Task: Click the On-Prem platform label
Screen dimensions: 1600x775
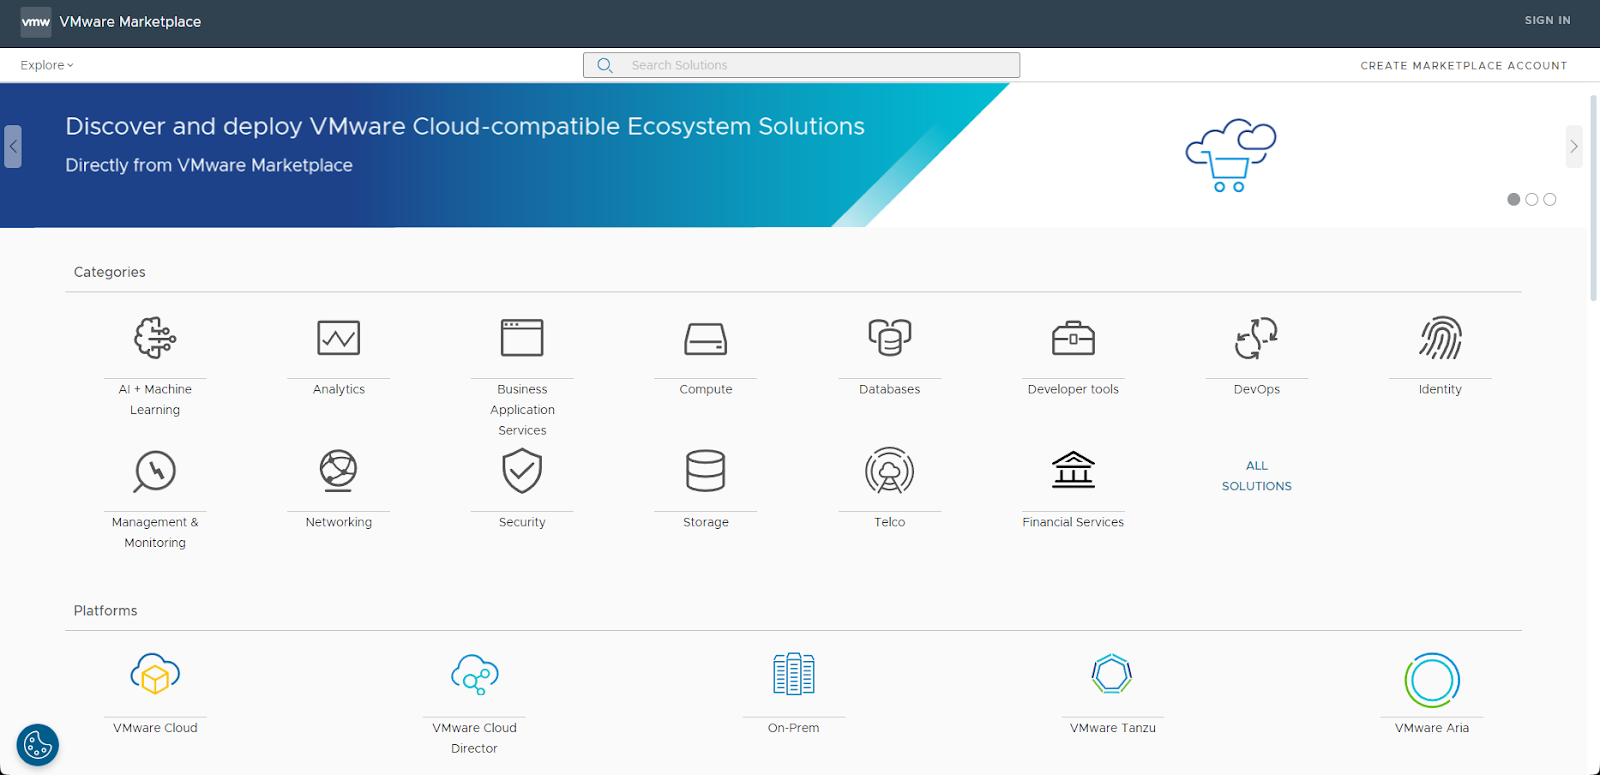Action: click(x=794, y=728)
